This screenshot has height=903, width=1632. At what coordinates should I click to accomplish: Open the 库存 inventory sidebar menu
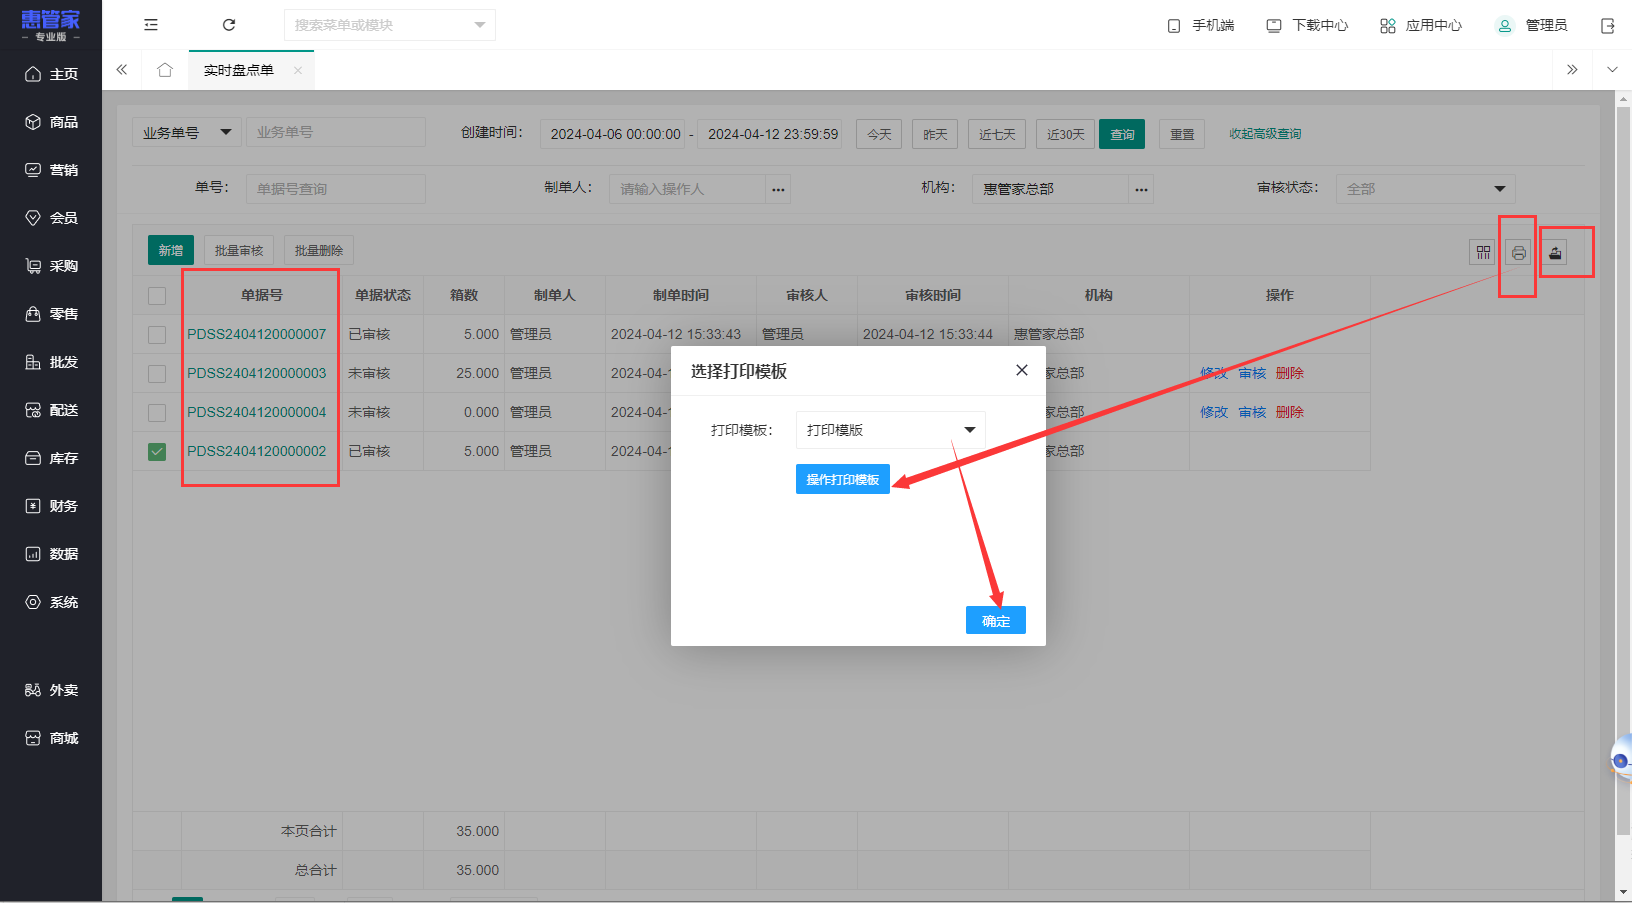[x=51, y=458]
